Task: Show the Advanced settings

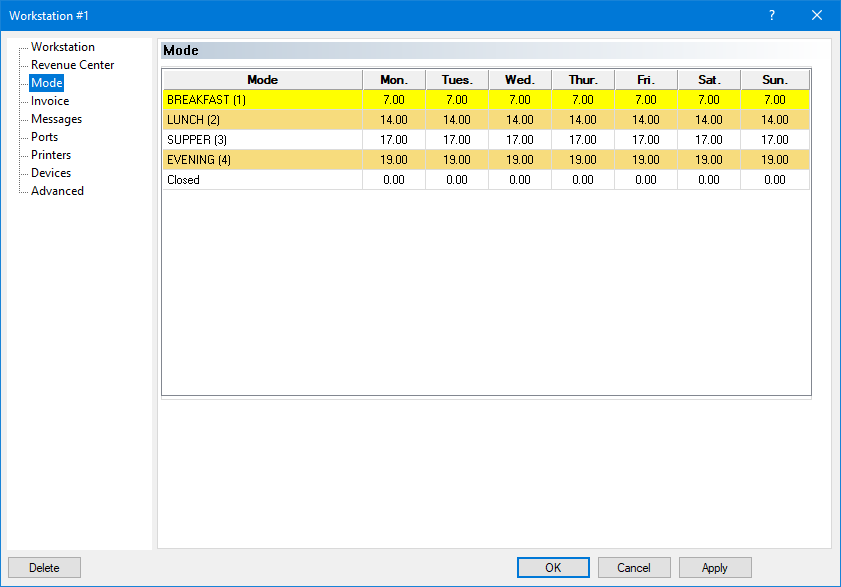Action: pos(57,191)
